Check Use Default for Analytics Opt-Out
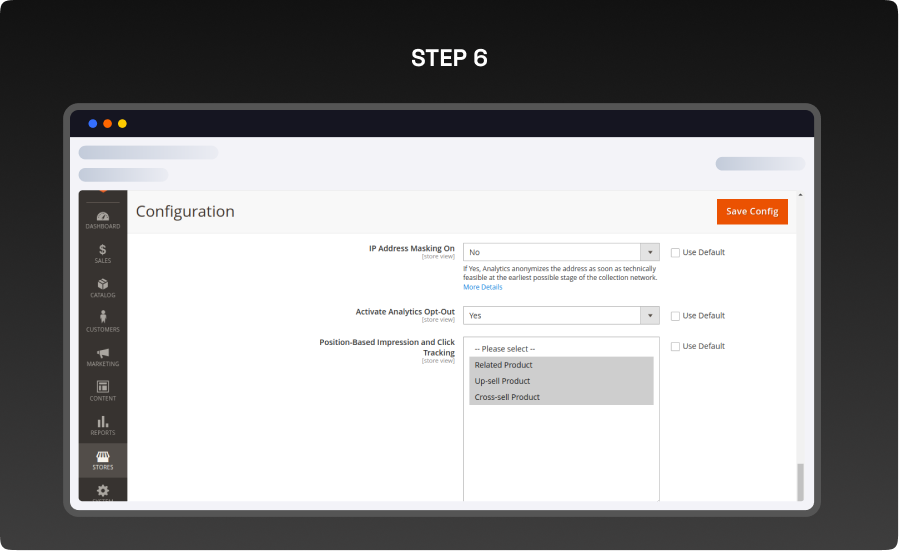 [675, 316]
